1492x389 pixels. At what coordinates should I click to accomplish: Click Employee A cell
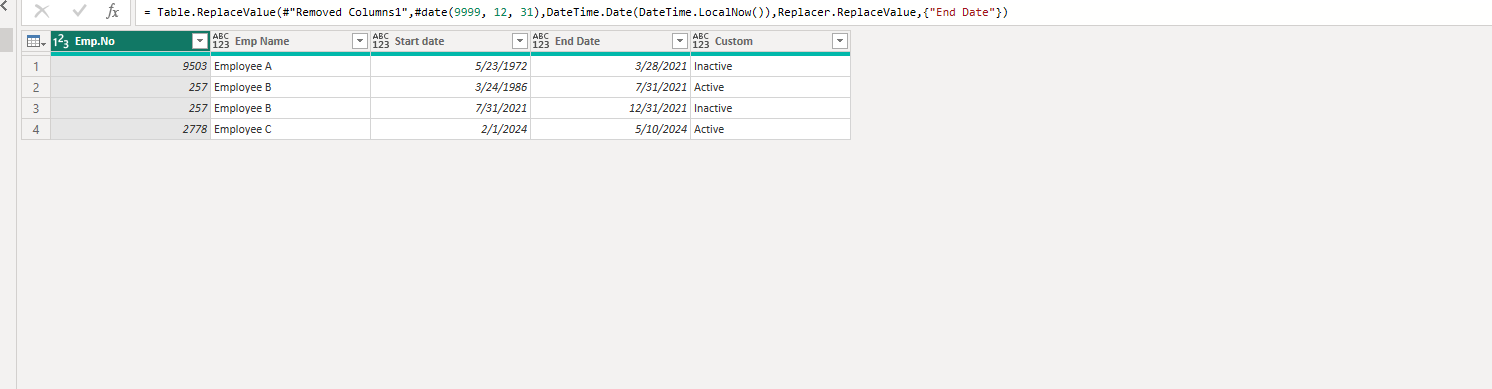click(291, 66)
